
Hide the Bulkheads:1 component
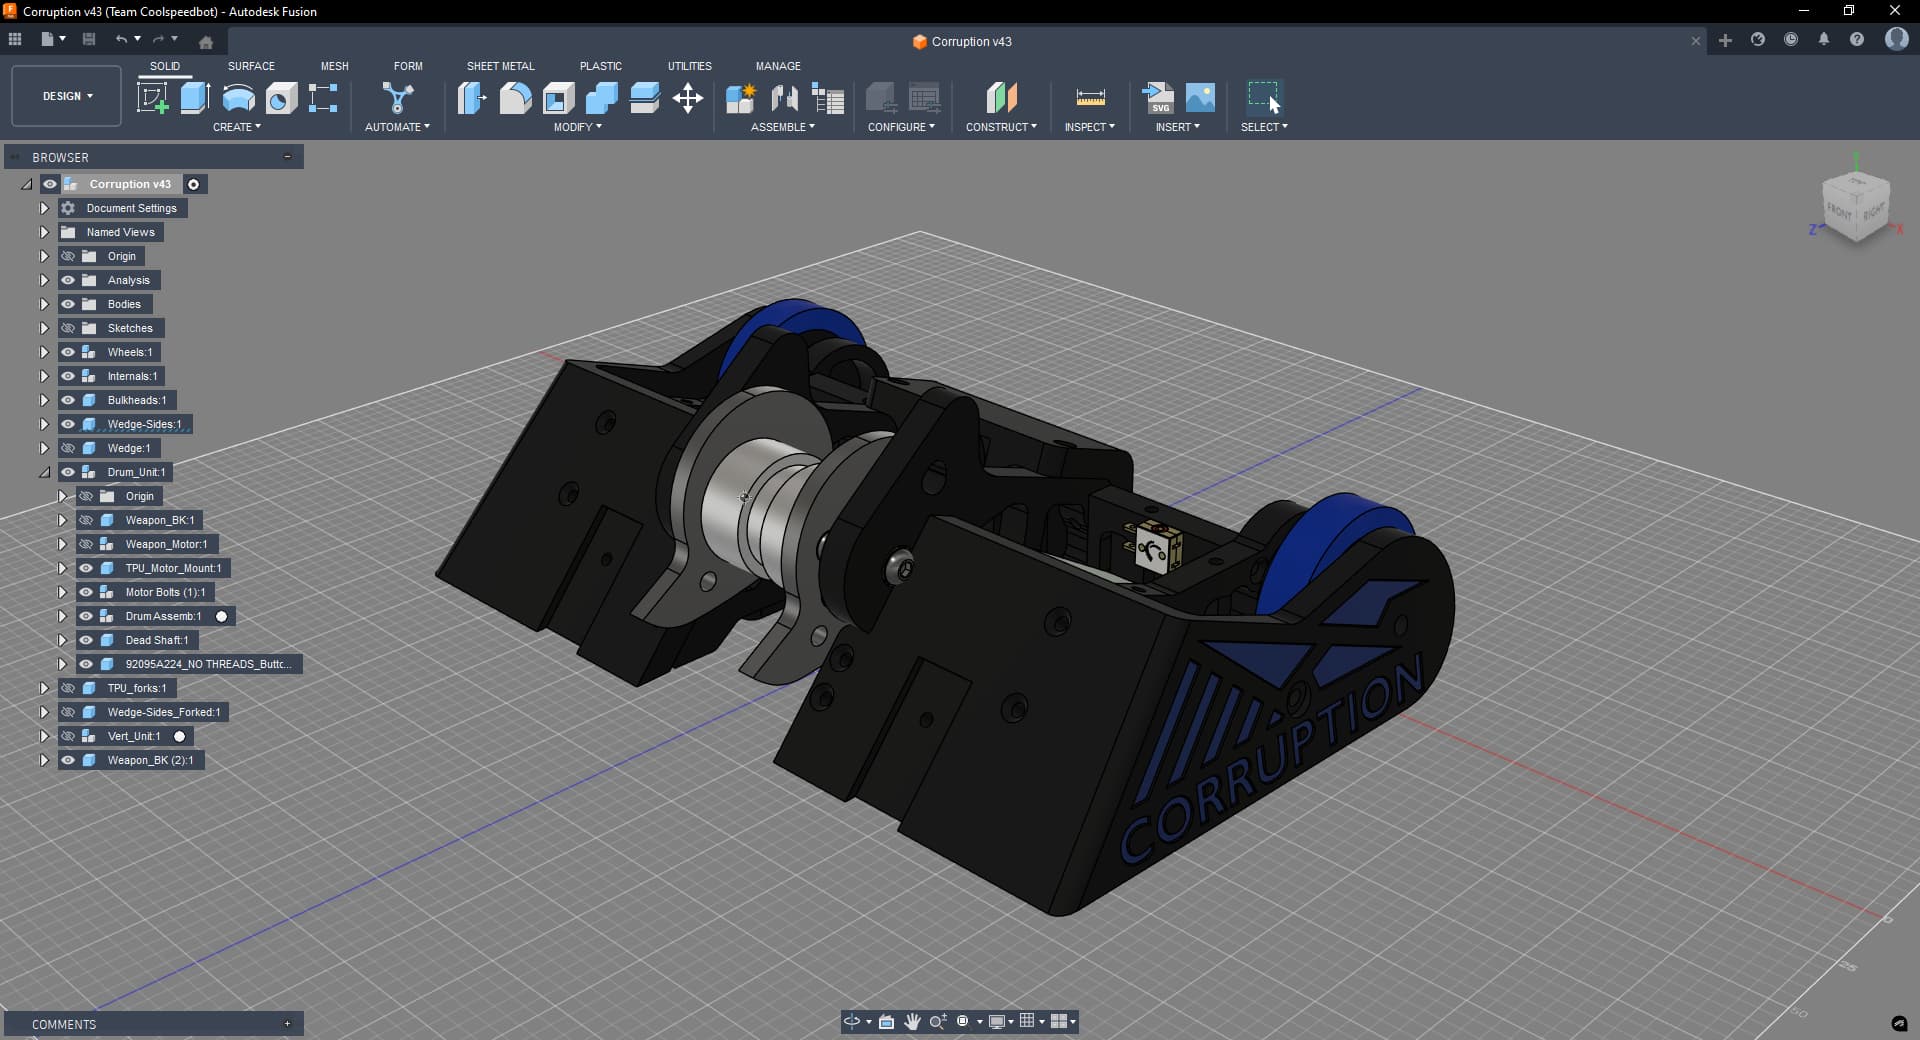[68, 400]
